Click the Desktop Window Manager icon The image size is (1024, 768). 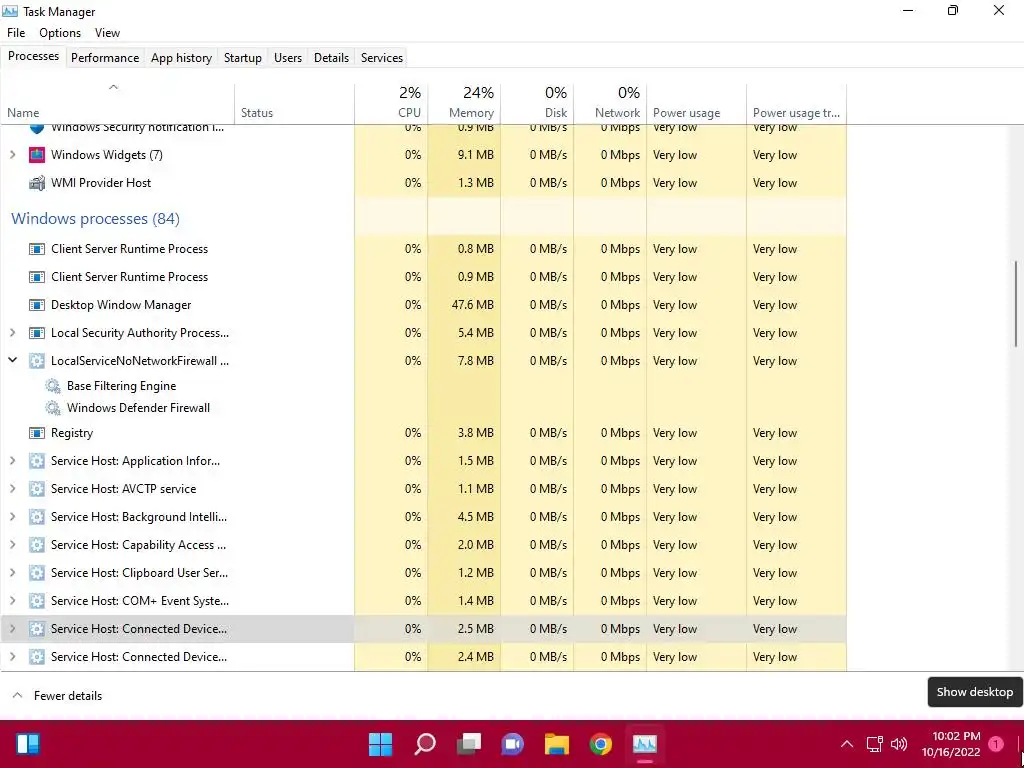(x=37, y=305)
